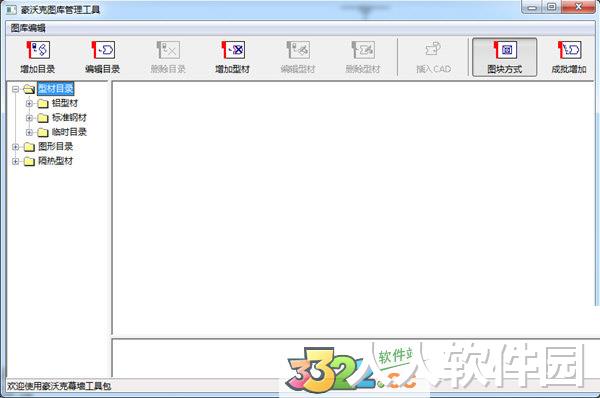Click the 插入CAD toolbar icon
The image size is (600, 398).
(434, 57)
